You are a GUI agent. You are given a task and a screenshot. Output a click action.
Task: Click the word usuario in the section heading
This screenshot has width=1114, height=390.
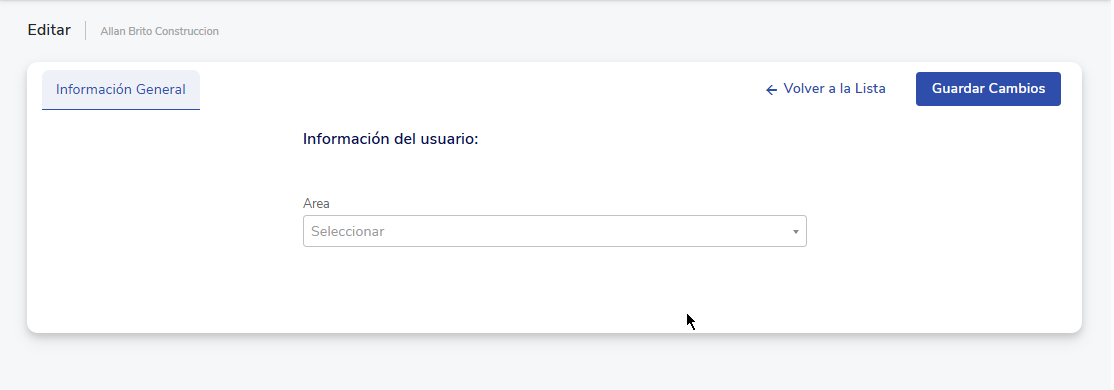(450, 139)
